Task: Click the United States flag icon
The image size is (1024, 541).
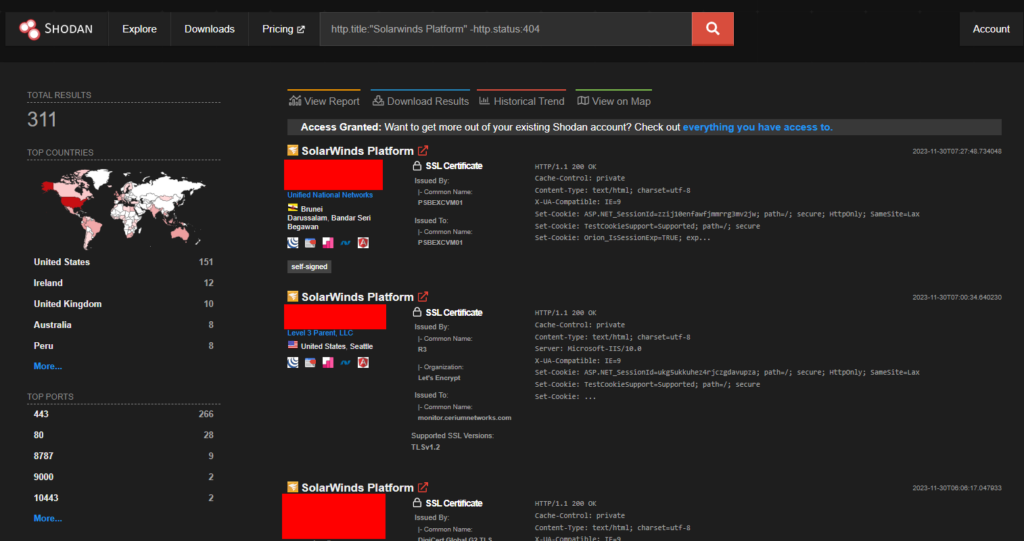Action: [x=293, y=345]
